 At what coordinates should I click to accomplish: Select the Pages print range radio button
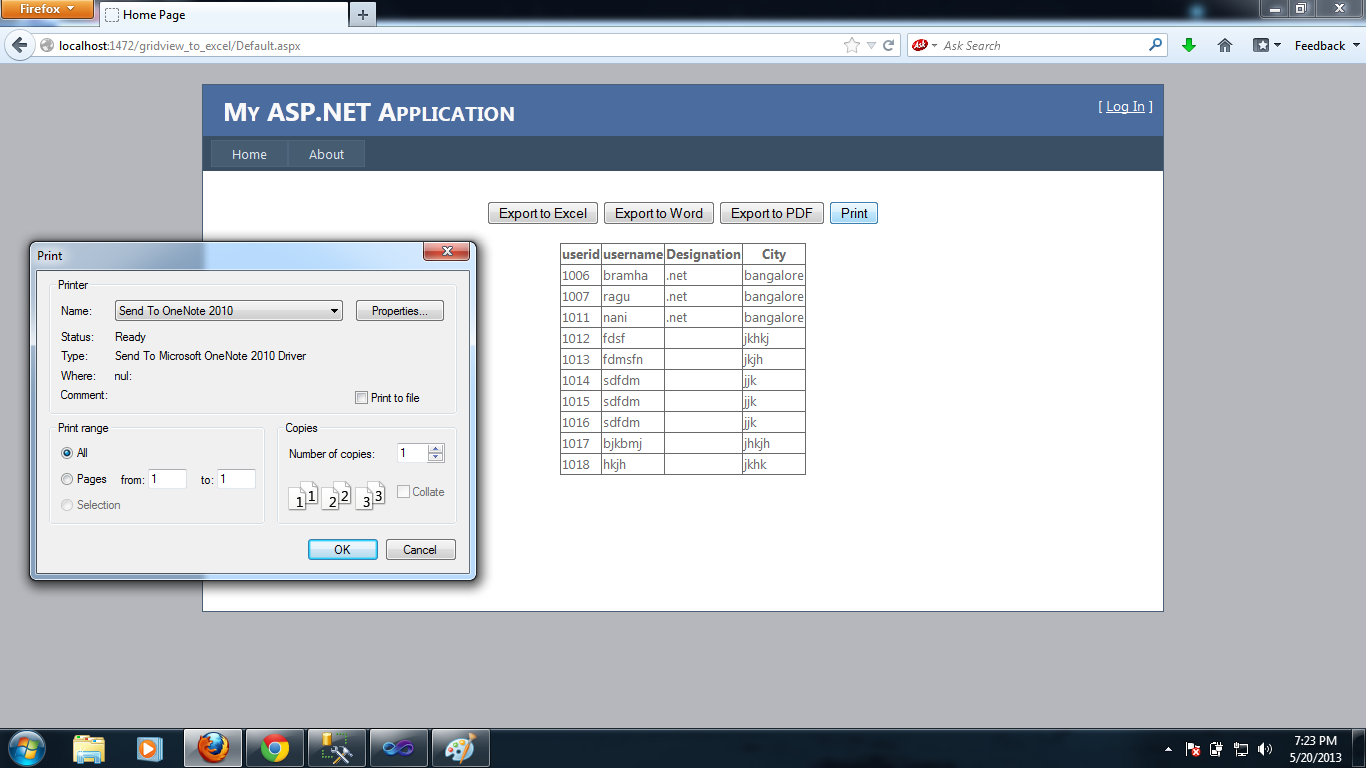pyautogui.click(x=66, y=479)
